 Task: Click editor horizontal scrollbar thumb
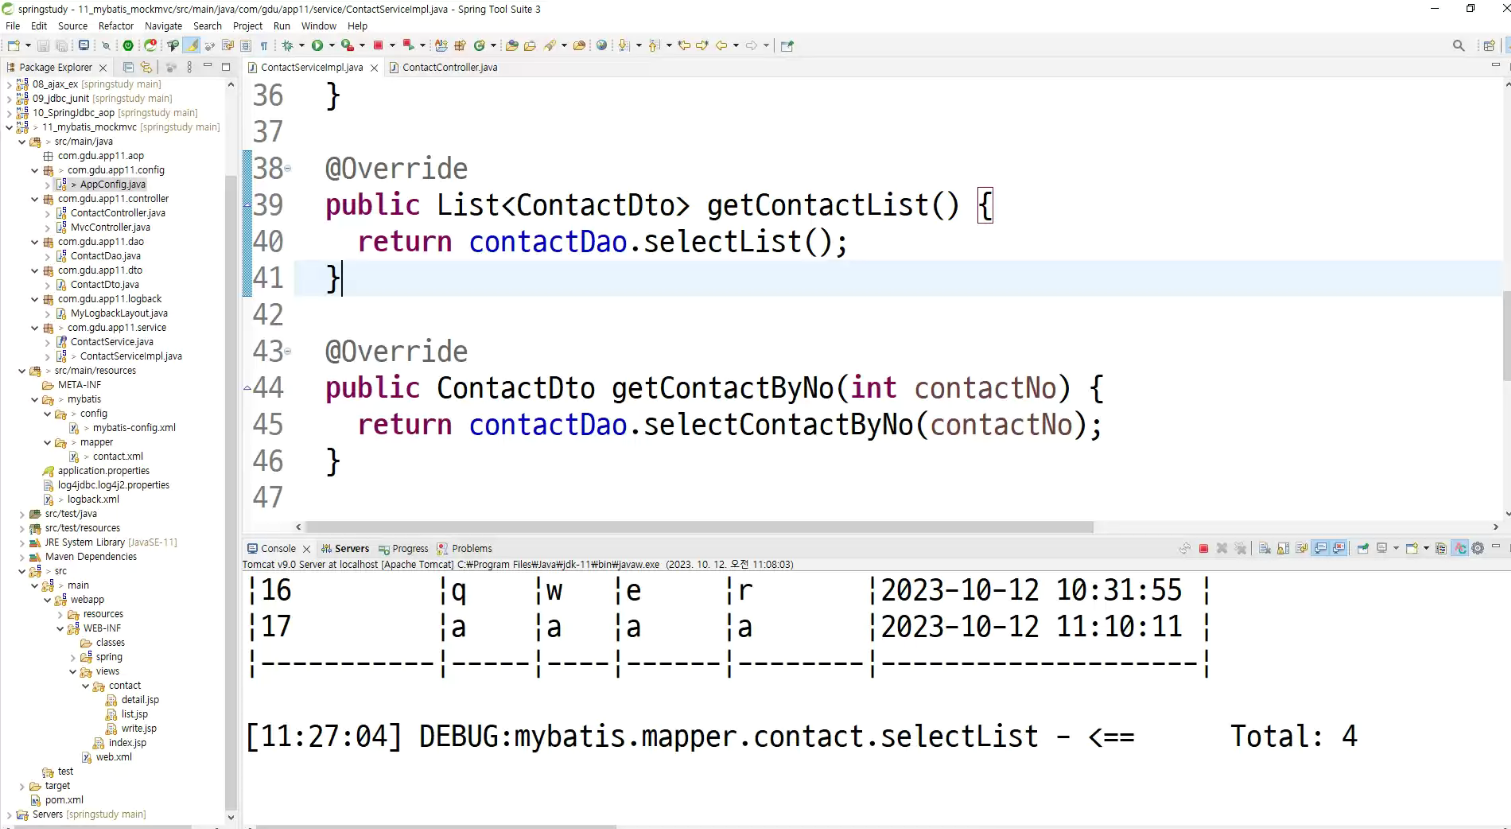click(x=699, y=527)
